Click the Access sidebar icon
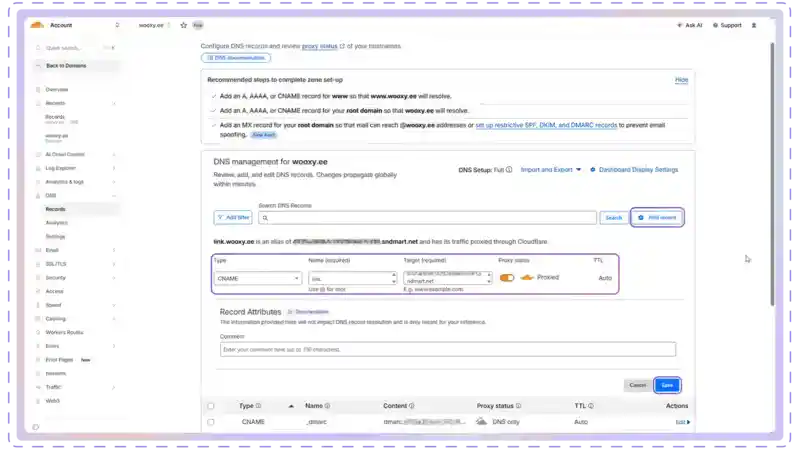800x450 pixels. pos(38,291)
